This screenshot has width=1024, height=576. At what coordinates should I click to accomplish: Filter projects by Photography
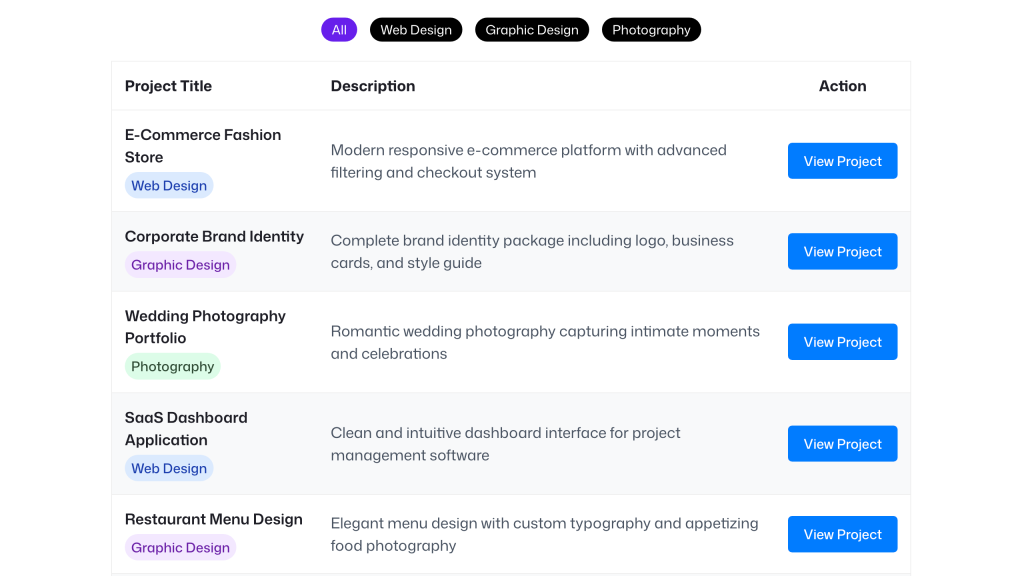(x=651, y=29)
